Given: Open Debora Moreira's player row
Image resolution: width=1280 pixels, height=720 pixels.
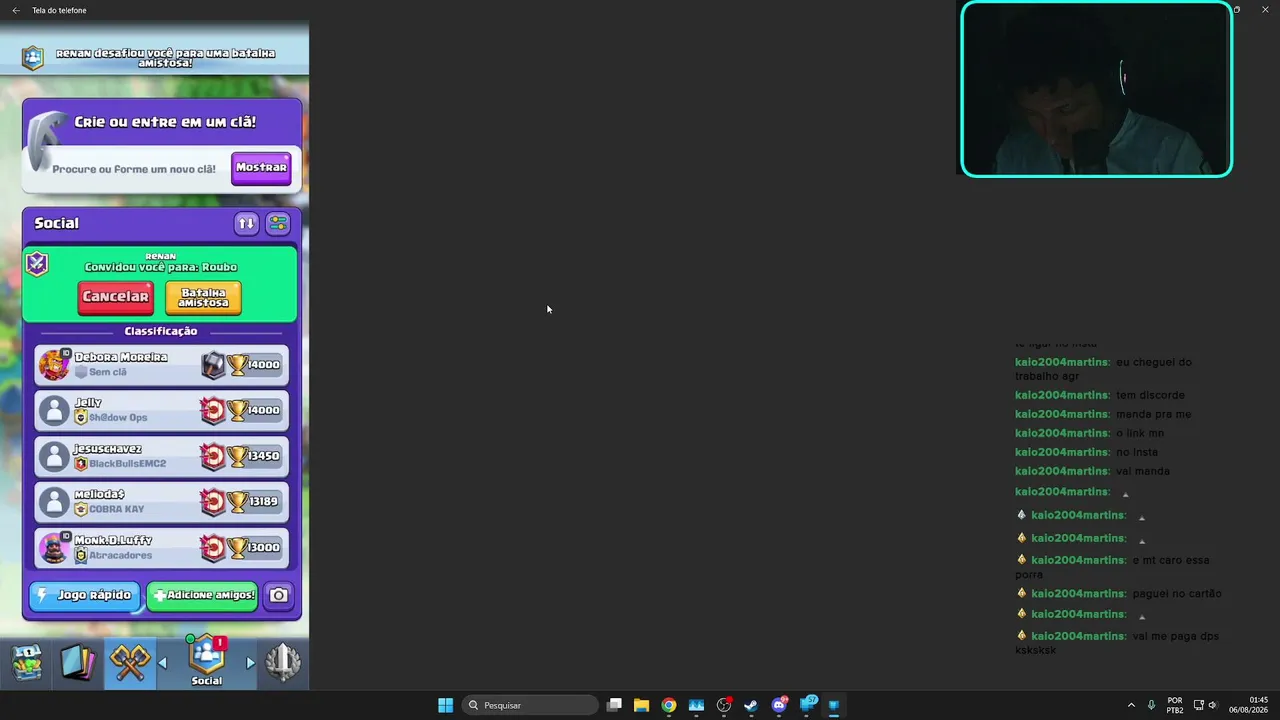Looking at the screenshot, I should click(x=161, y=365).
